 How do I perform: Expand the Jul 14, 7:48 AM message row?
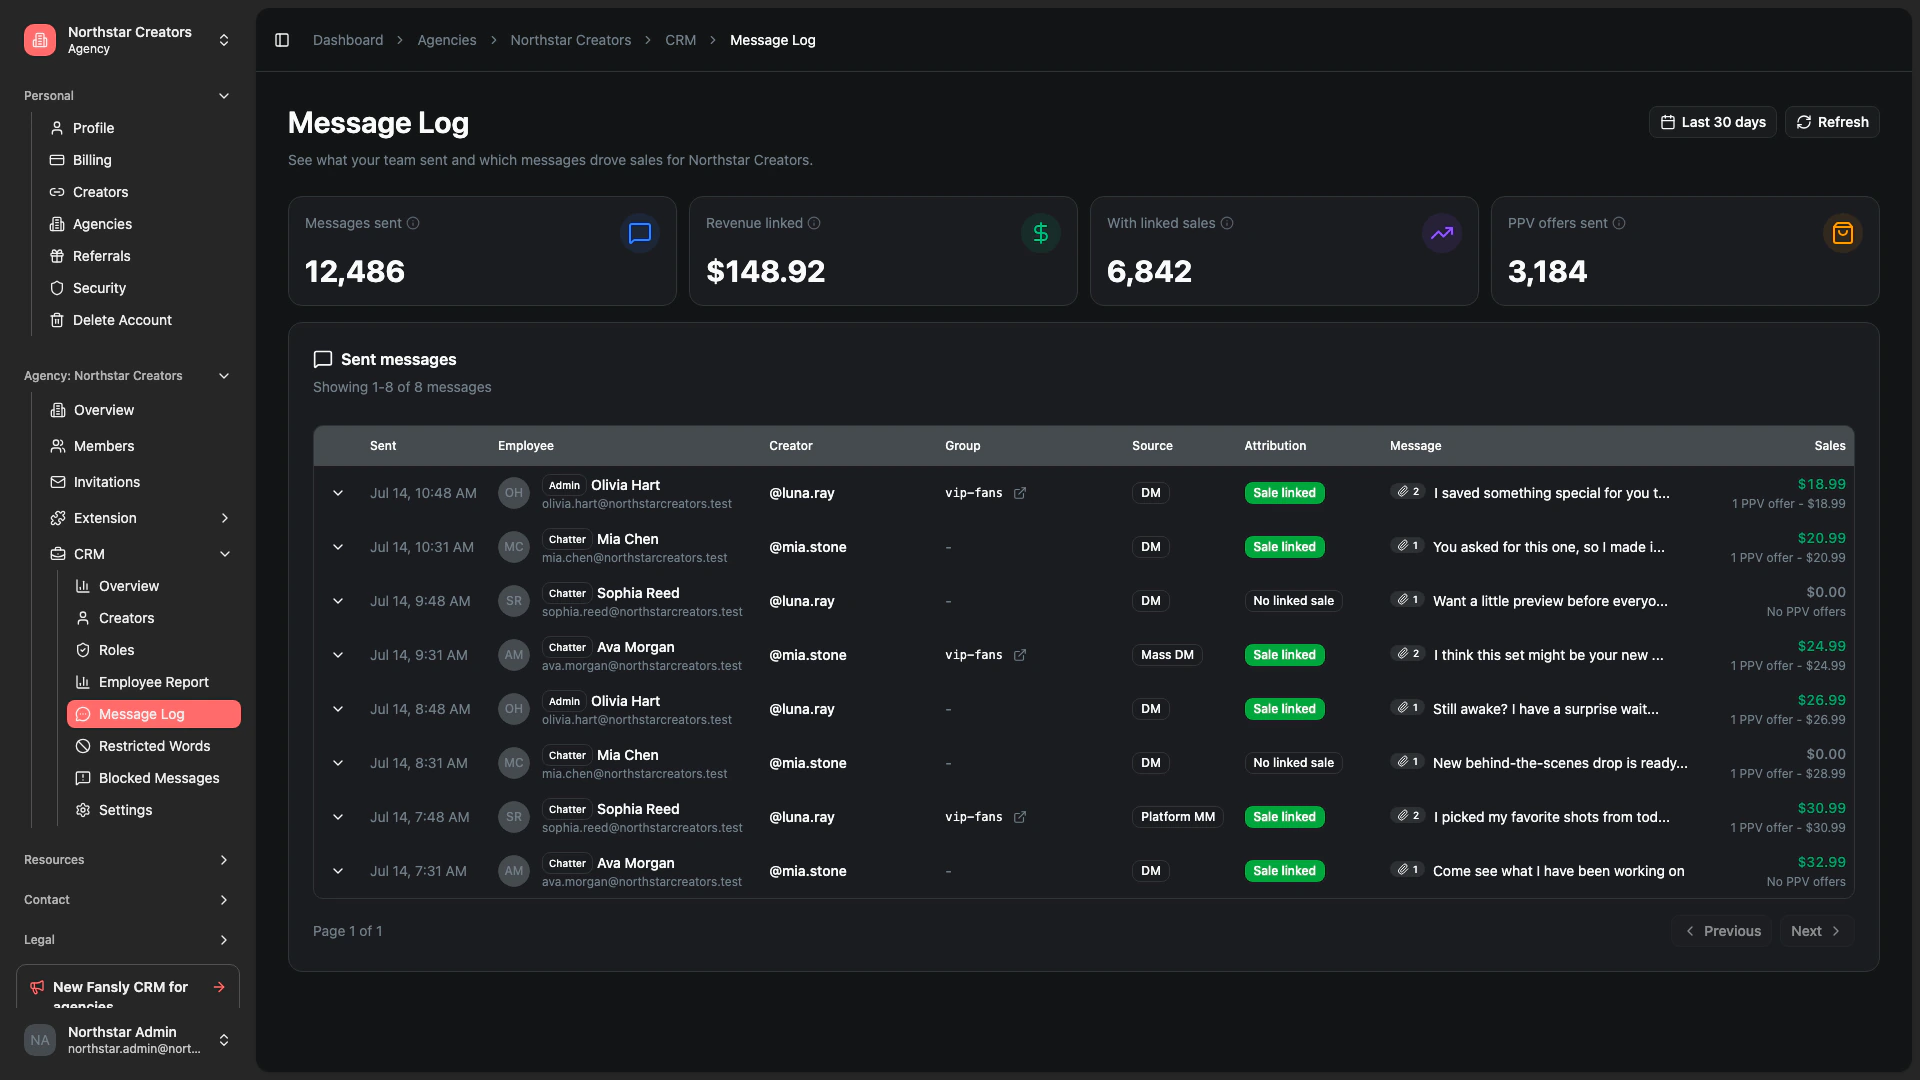point(338,817)
